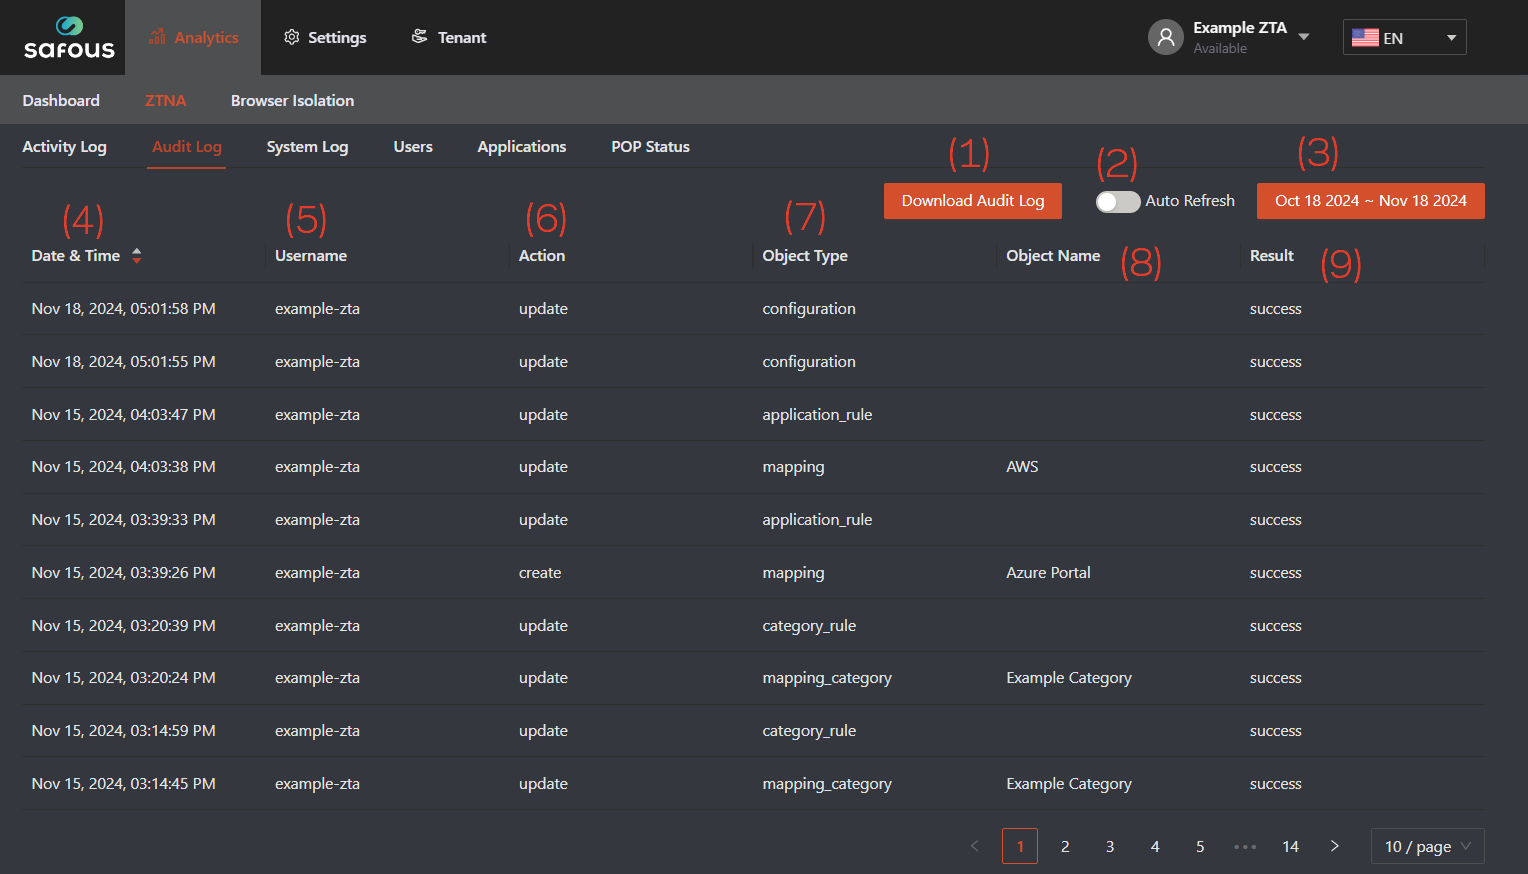Select the POP Status tab

point(650,146)
